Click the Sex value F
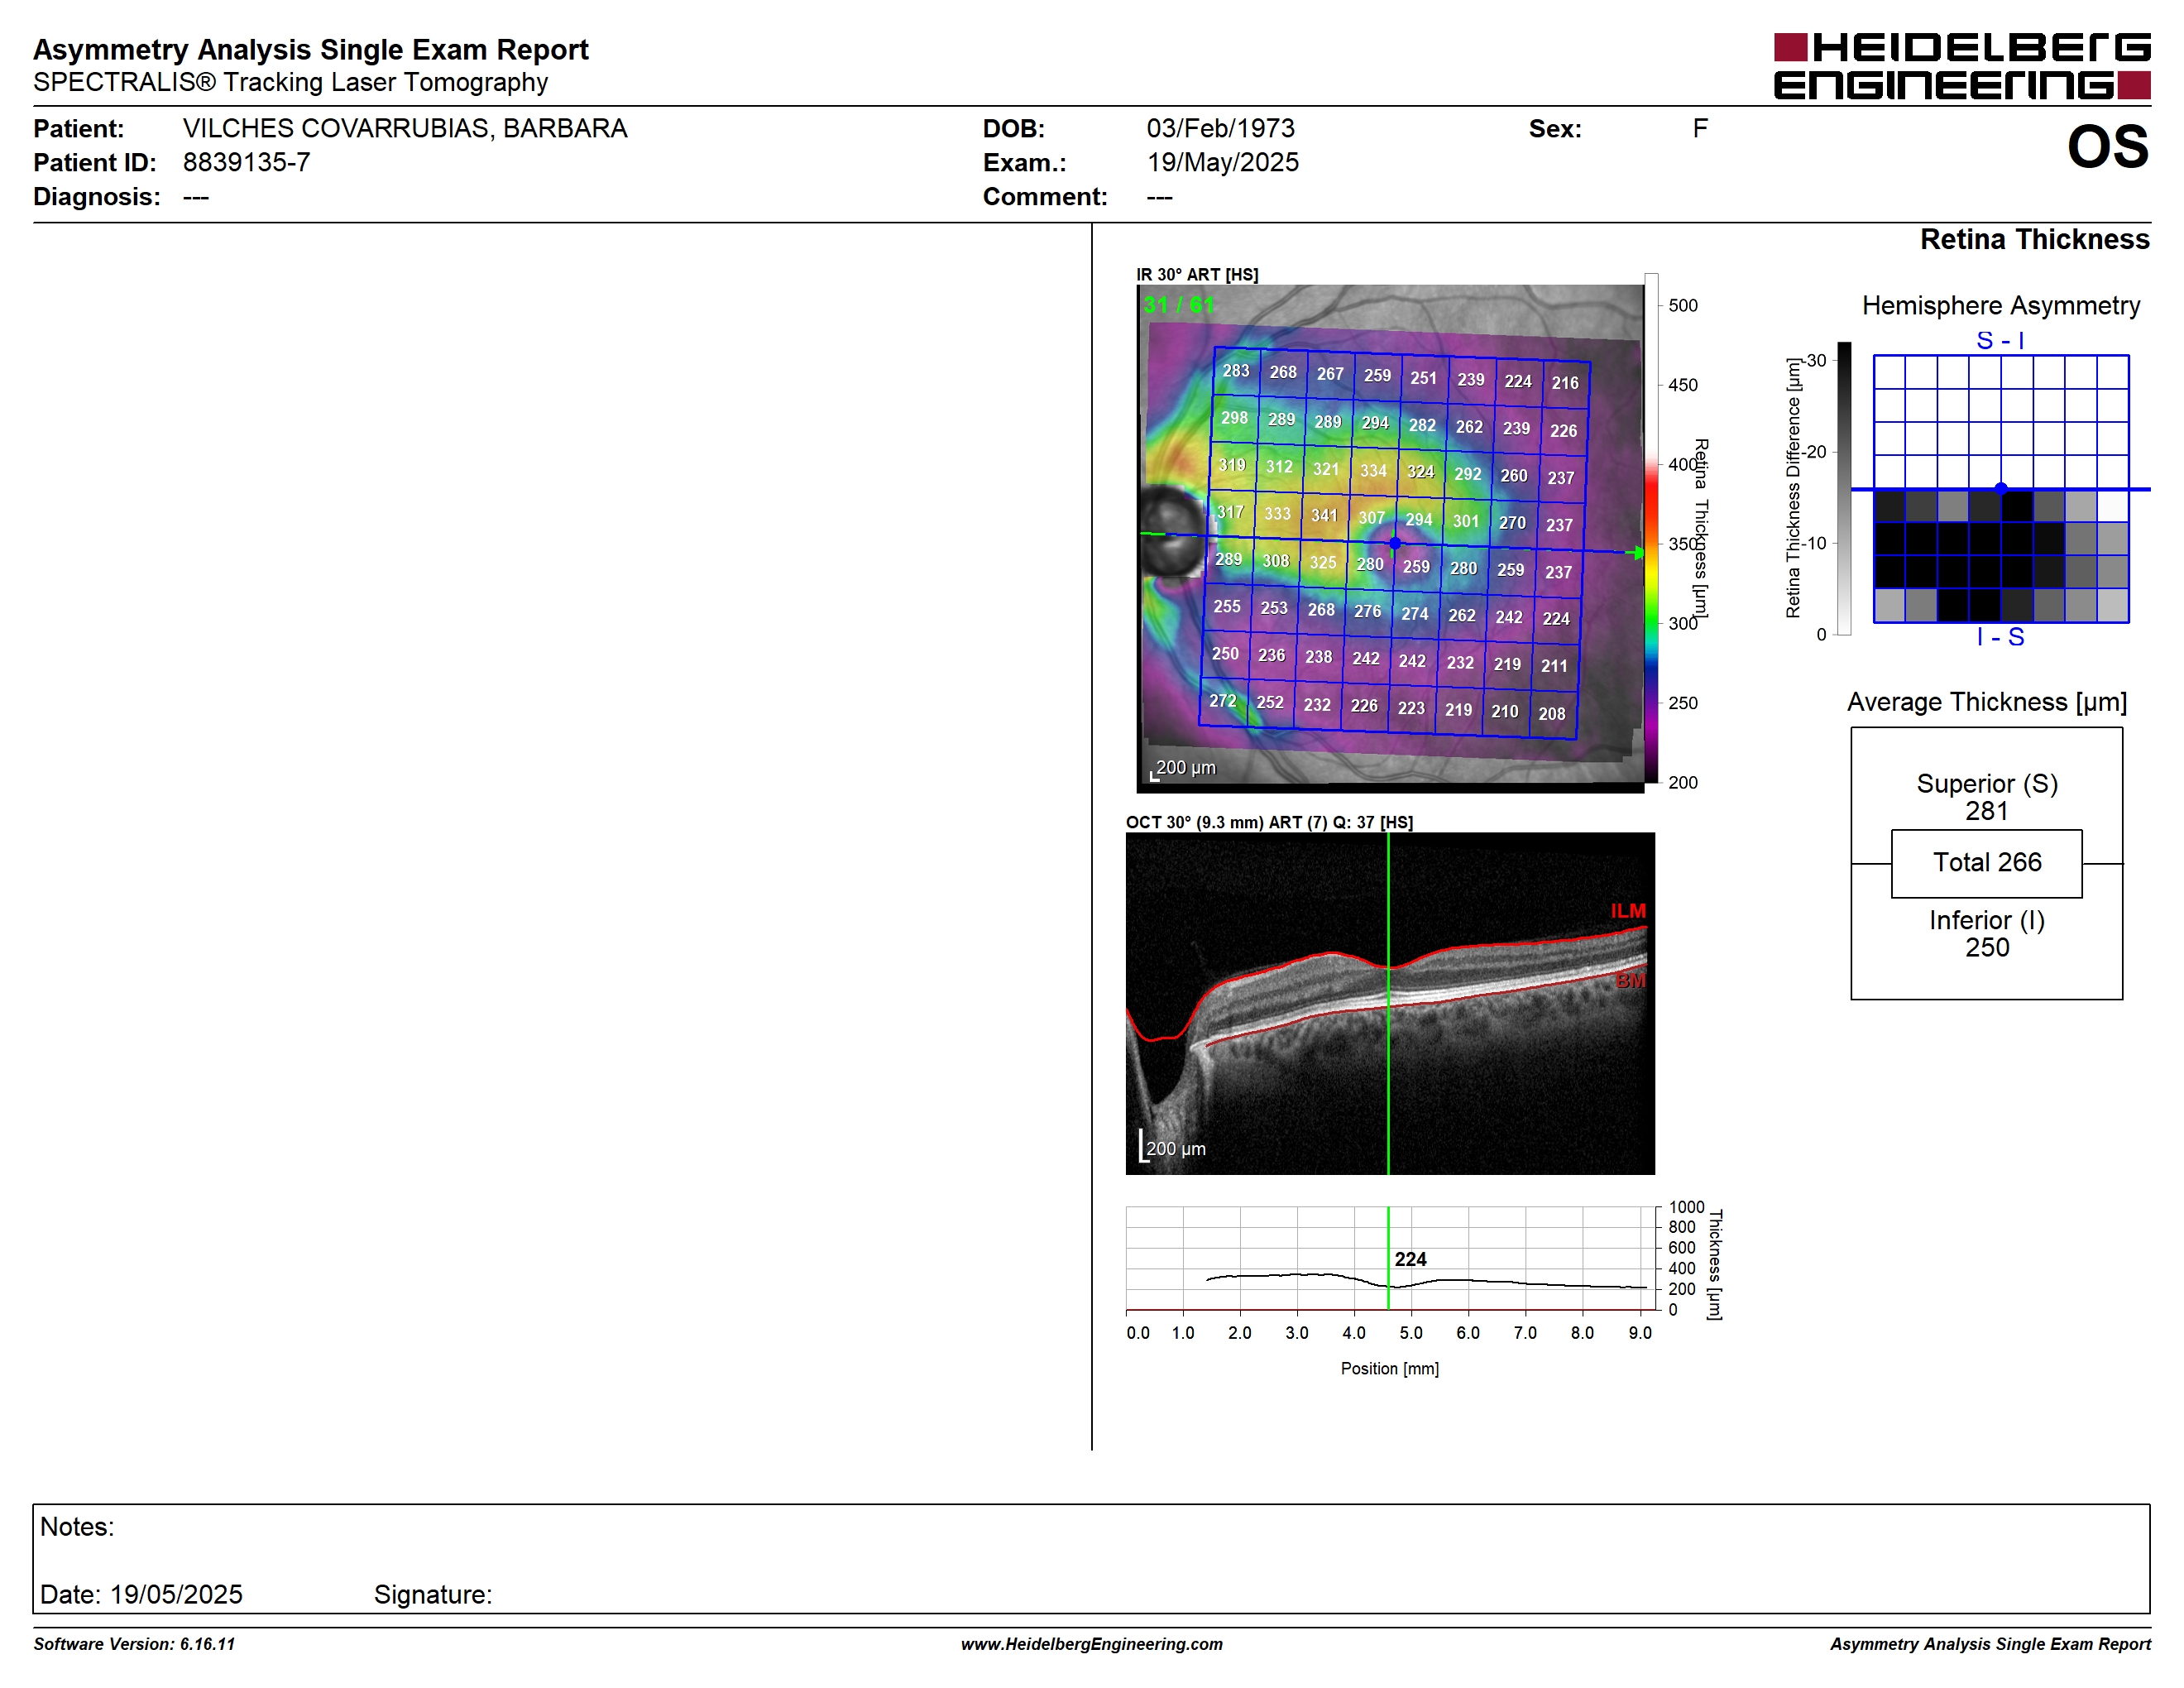The image size is (2184, 1688). (1700, 128)
